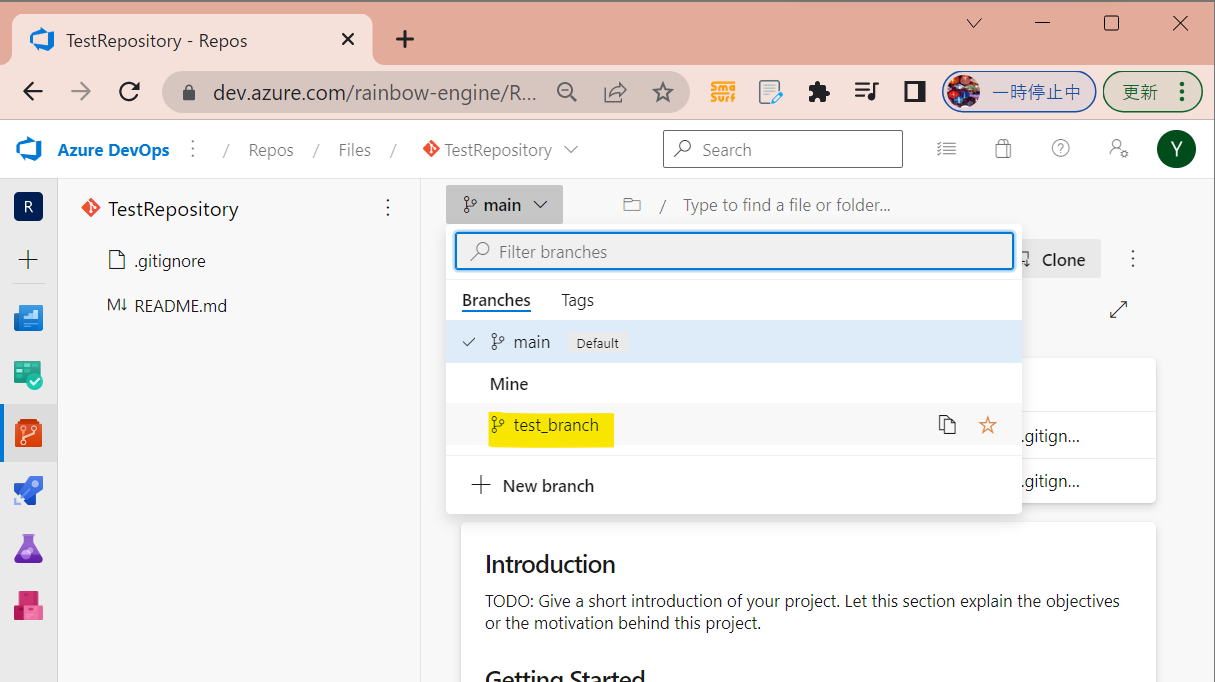Switch to the Tags tab
The width and height of the screenshot is (1215, 682).
[577, 300]
